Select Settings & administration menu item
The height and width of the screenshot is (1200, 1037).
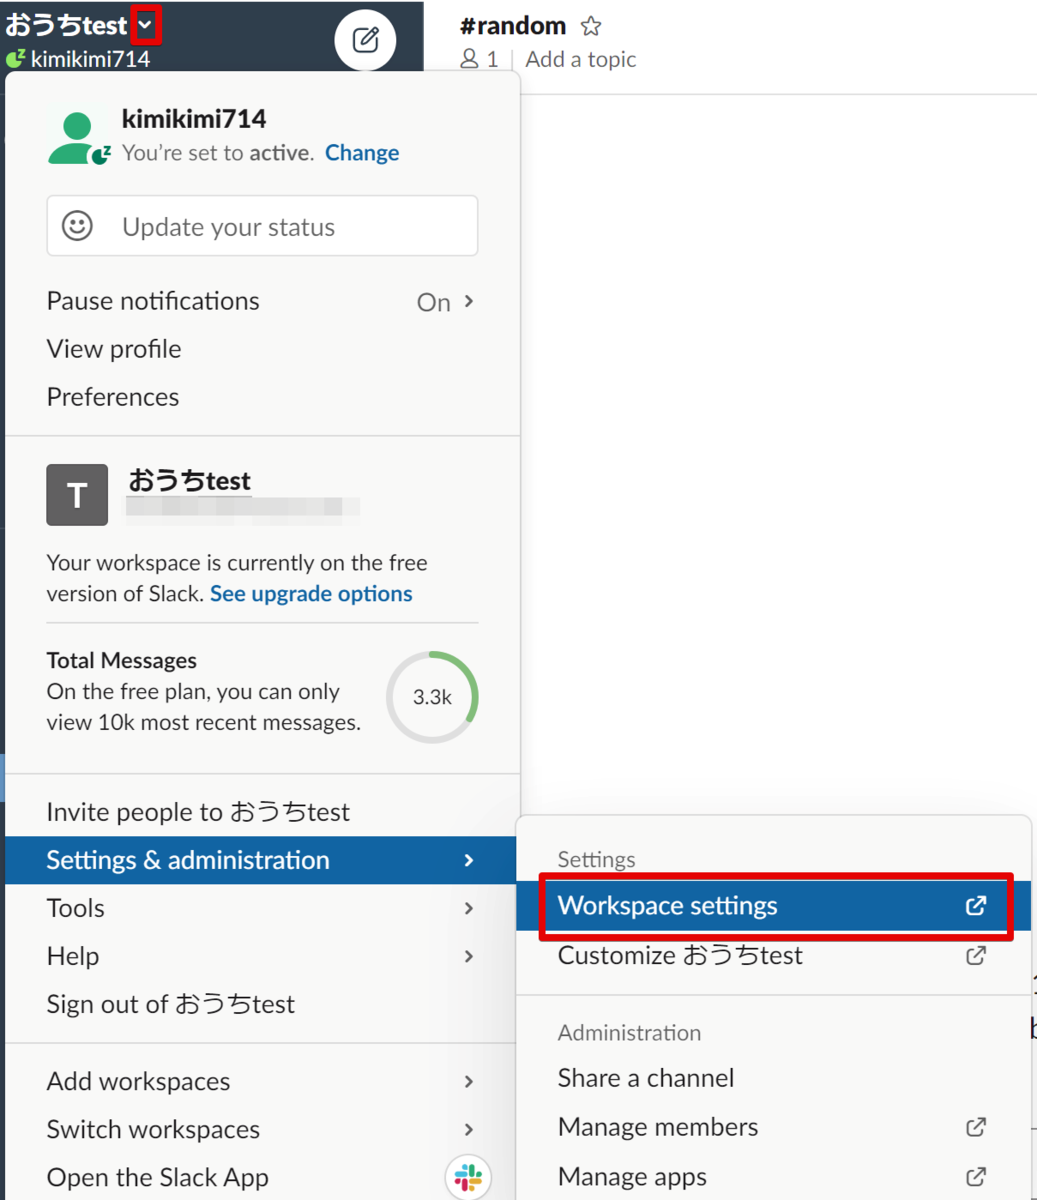point(262,860)
